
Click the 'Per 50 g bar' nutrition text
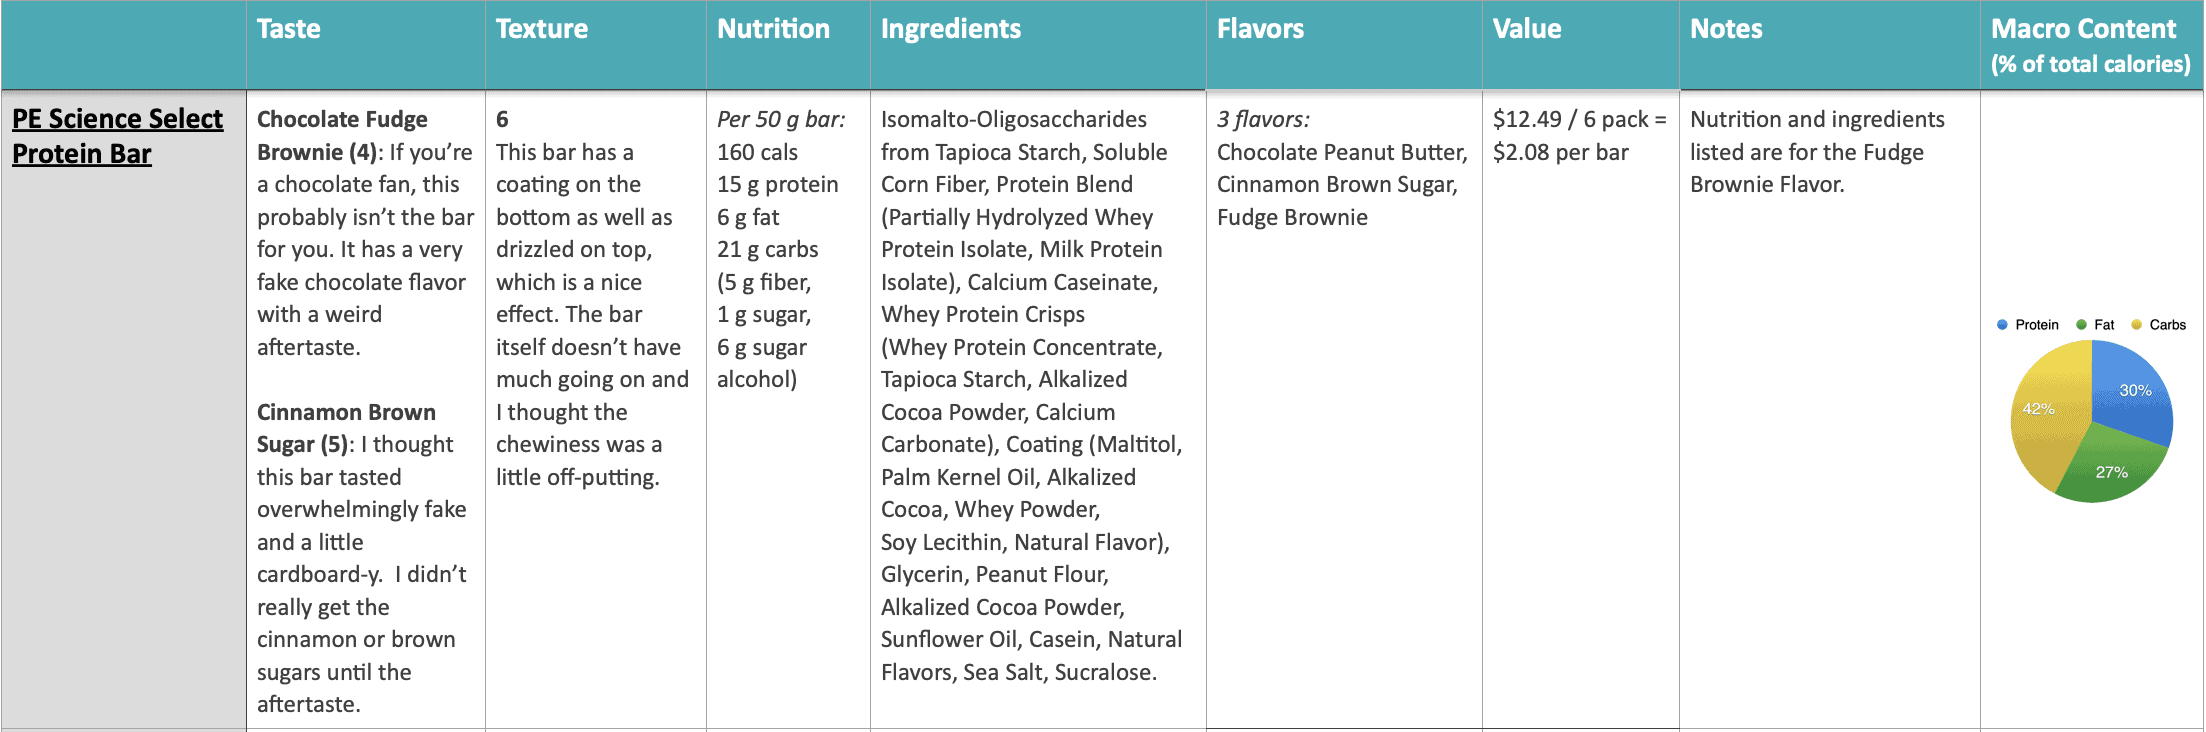click(781, 120)
